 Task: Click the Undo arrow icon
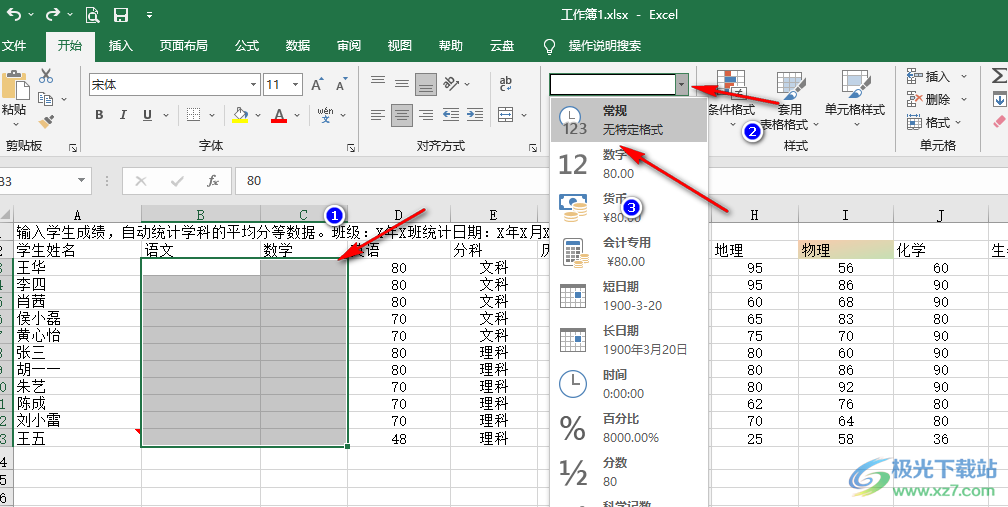(14, 14)
